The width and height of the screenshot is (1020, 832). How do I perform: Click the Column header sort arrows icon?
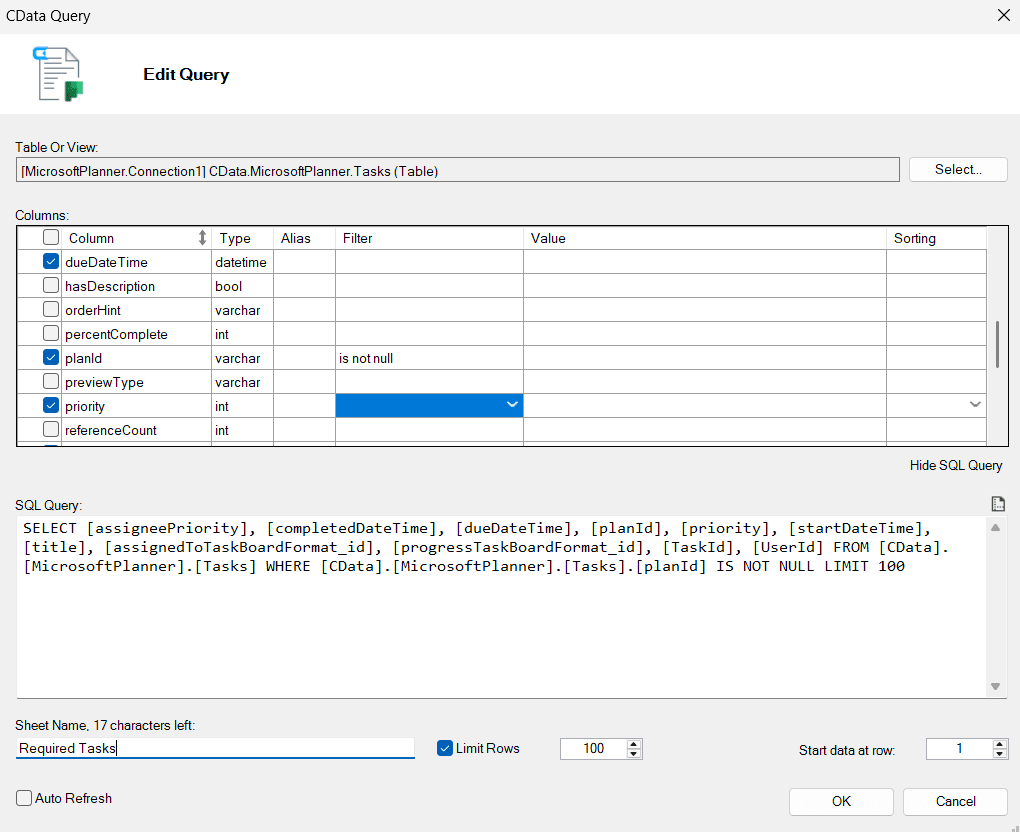click(202, 238)
